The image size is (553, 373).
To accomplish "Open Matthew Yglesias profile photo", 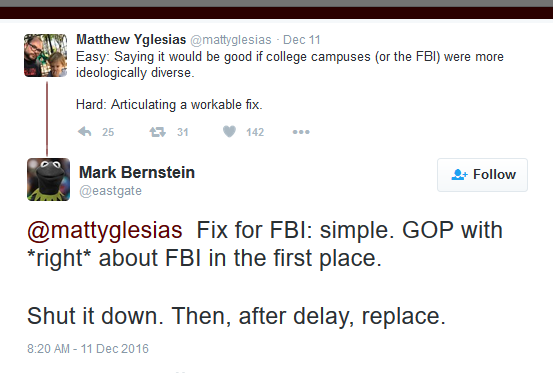I will coord(45,55).
